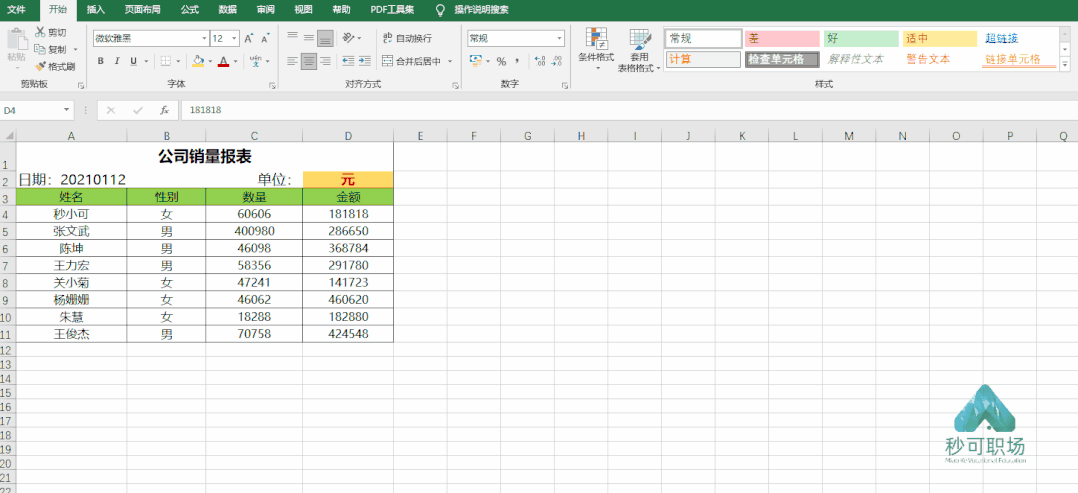Align text right
Image resolution: width=1078 pixels, height=493 pixels.
click(325, 61)
